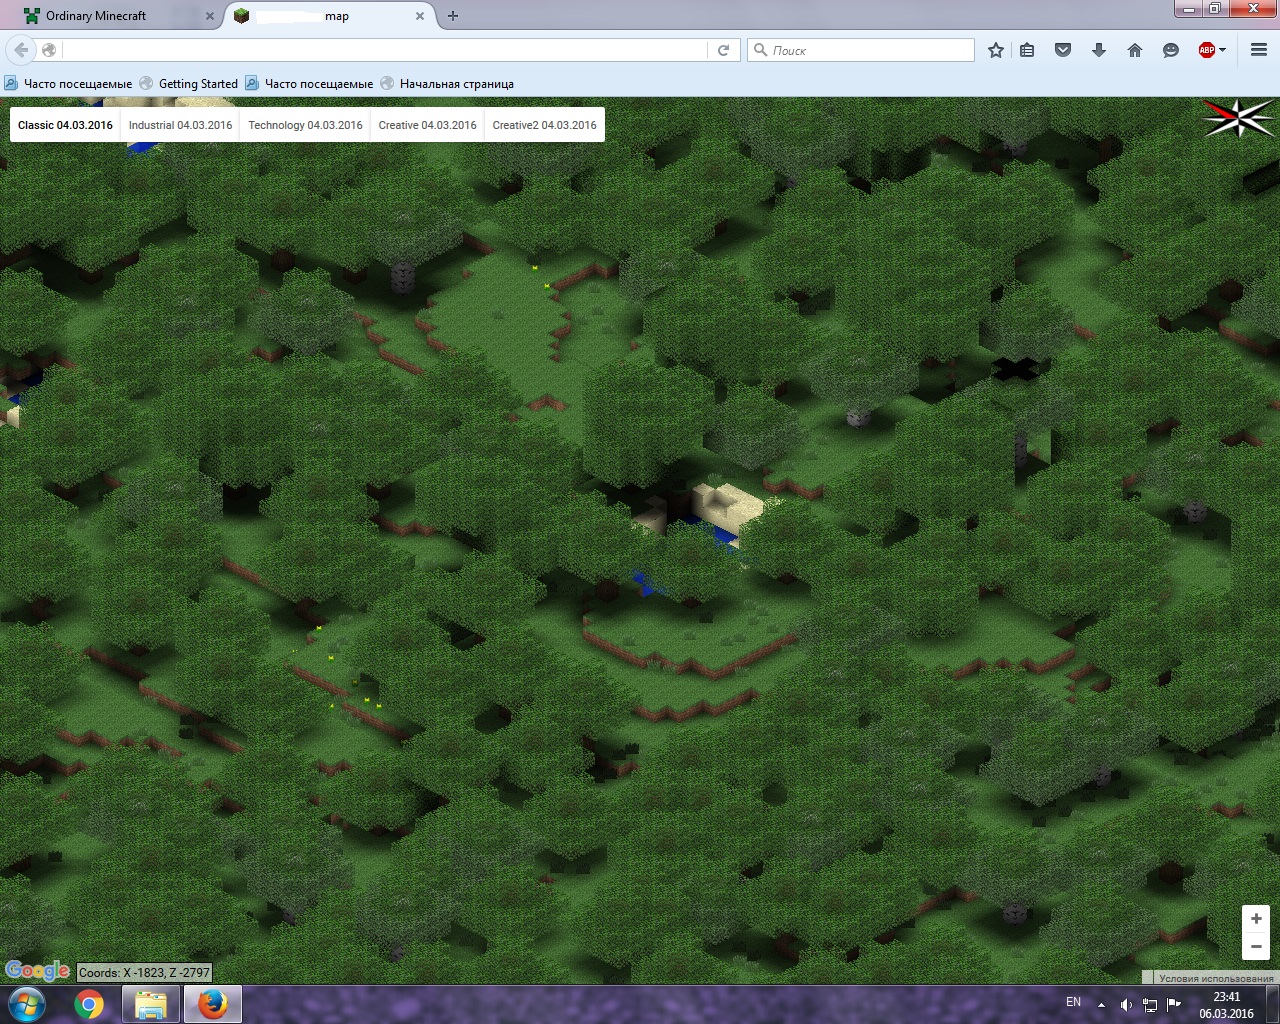Viewport: 1280px width, 1024px height.
Task: Open the Windows Start menu
Action: (x=26, y=1004)
